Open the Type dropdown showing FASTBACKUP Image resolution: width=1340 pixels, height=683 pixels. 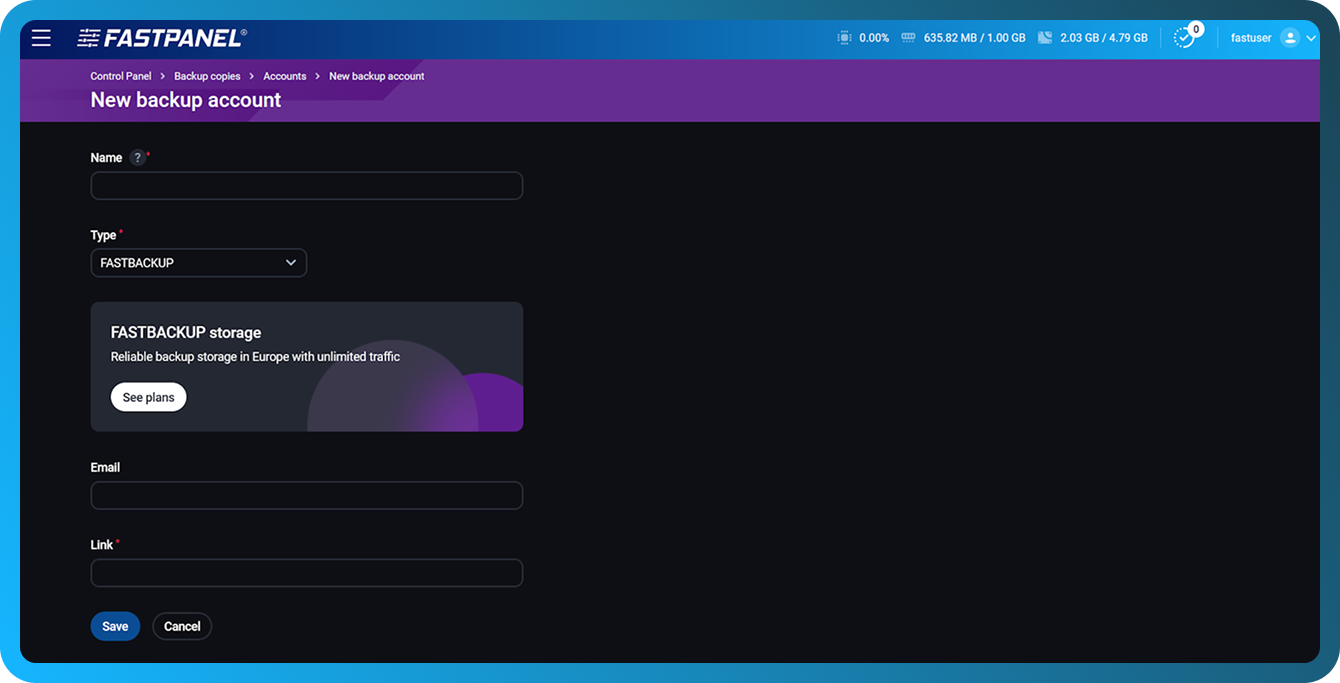[x=198, y=262]
